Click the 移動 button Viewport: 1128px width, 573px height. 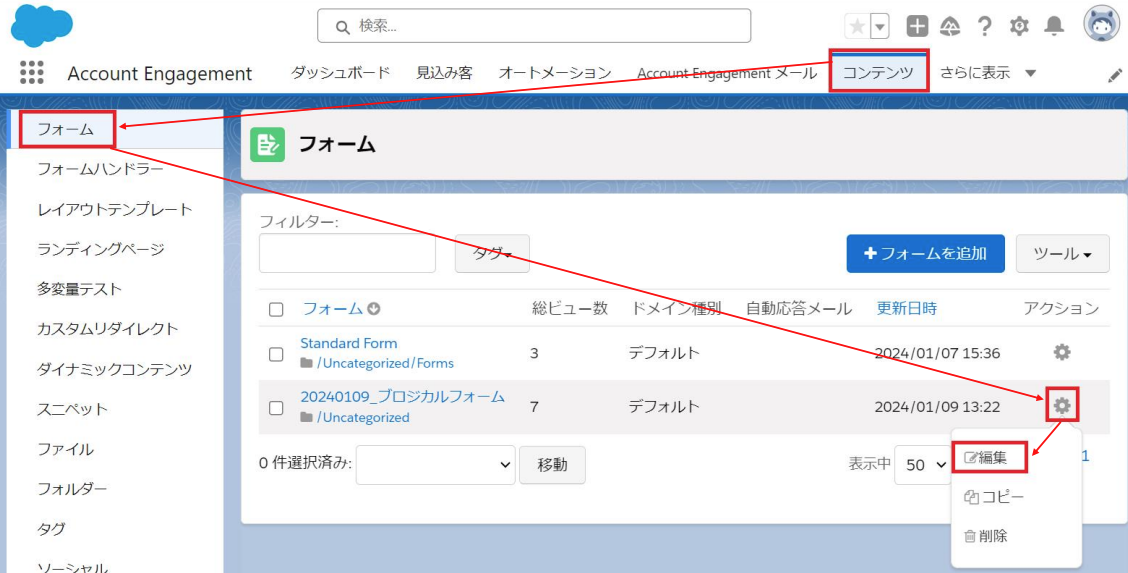(552, 464)
